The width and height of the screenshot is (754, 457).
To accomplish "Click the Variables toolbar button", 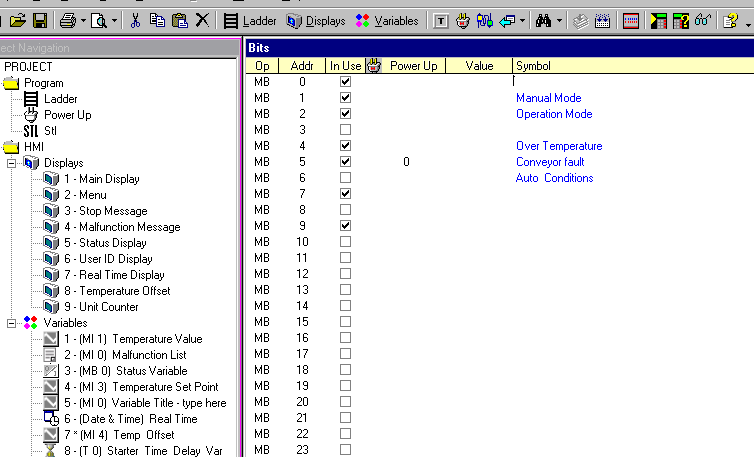I will (x=387, y=20).
